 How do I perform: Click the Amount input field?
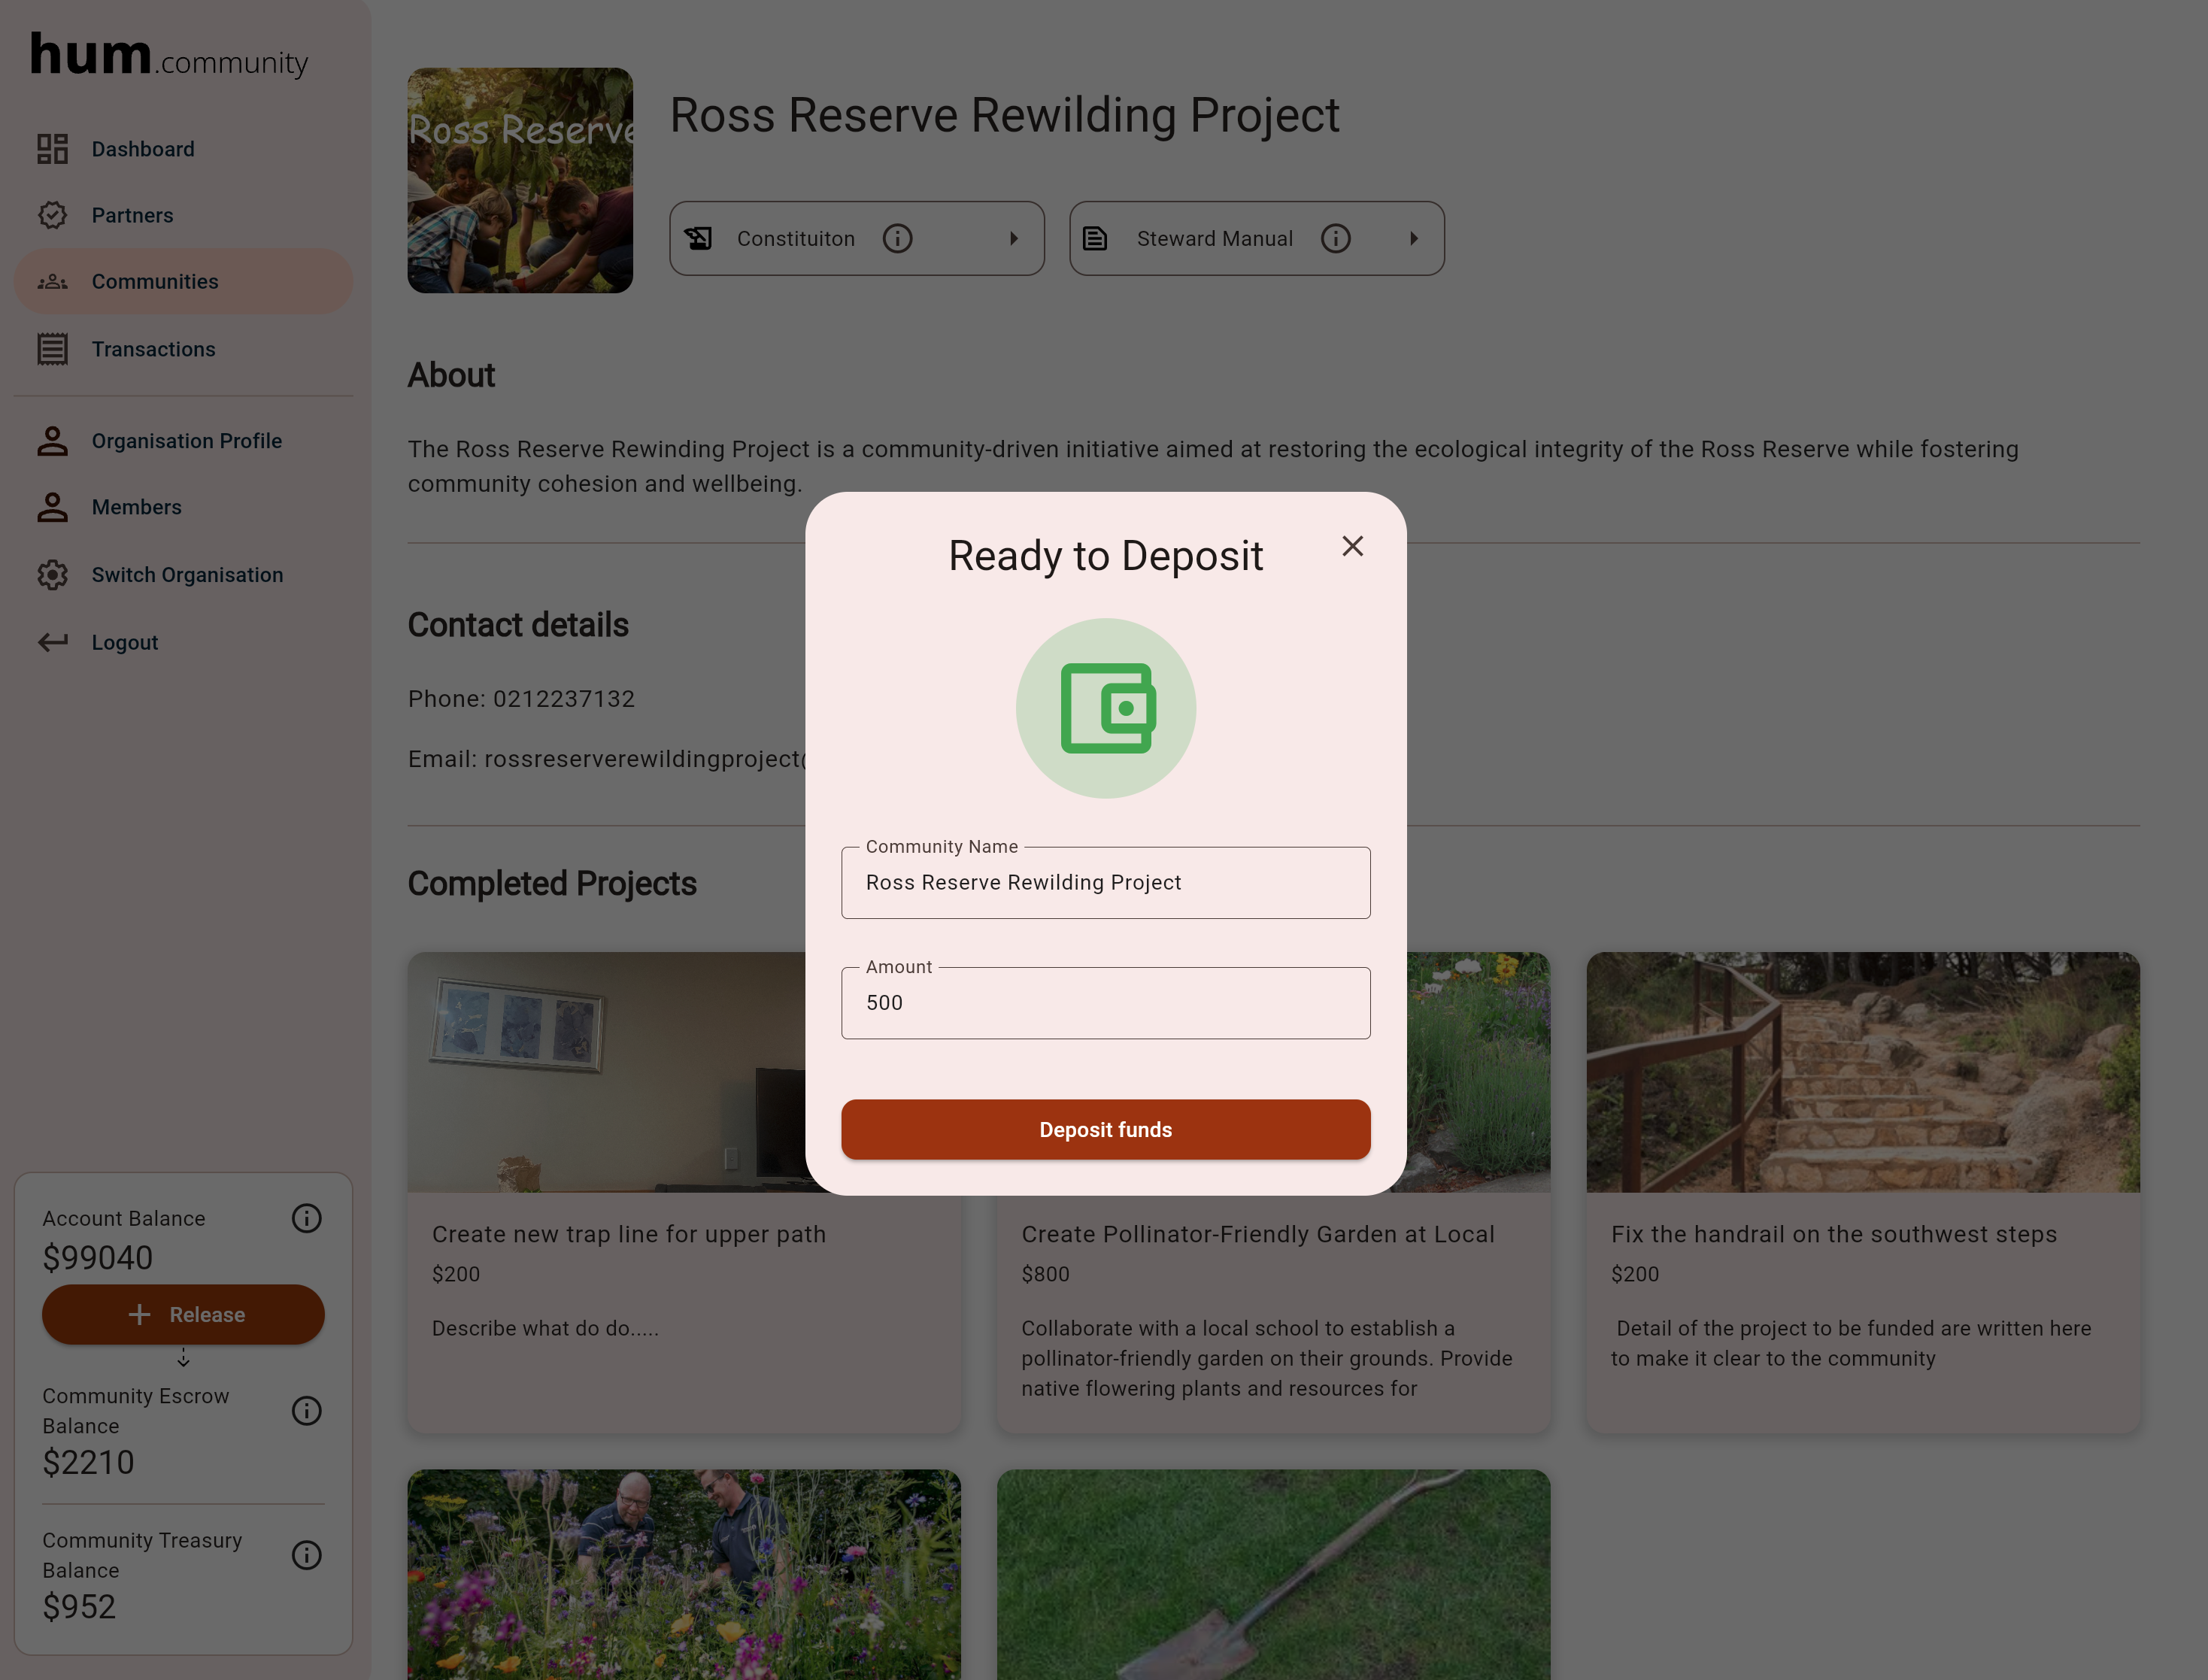click(1105, 1003)
